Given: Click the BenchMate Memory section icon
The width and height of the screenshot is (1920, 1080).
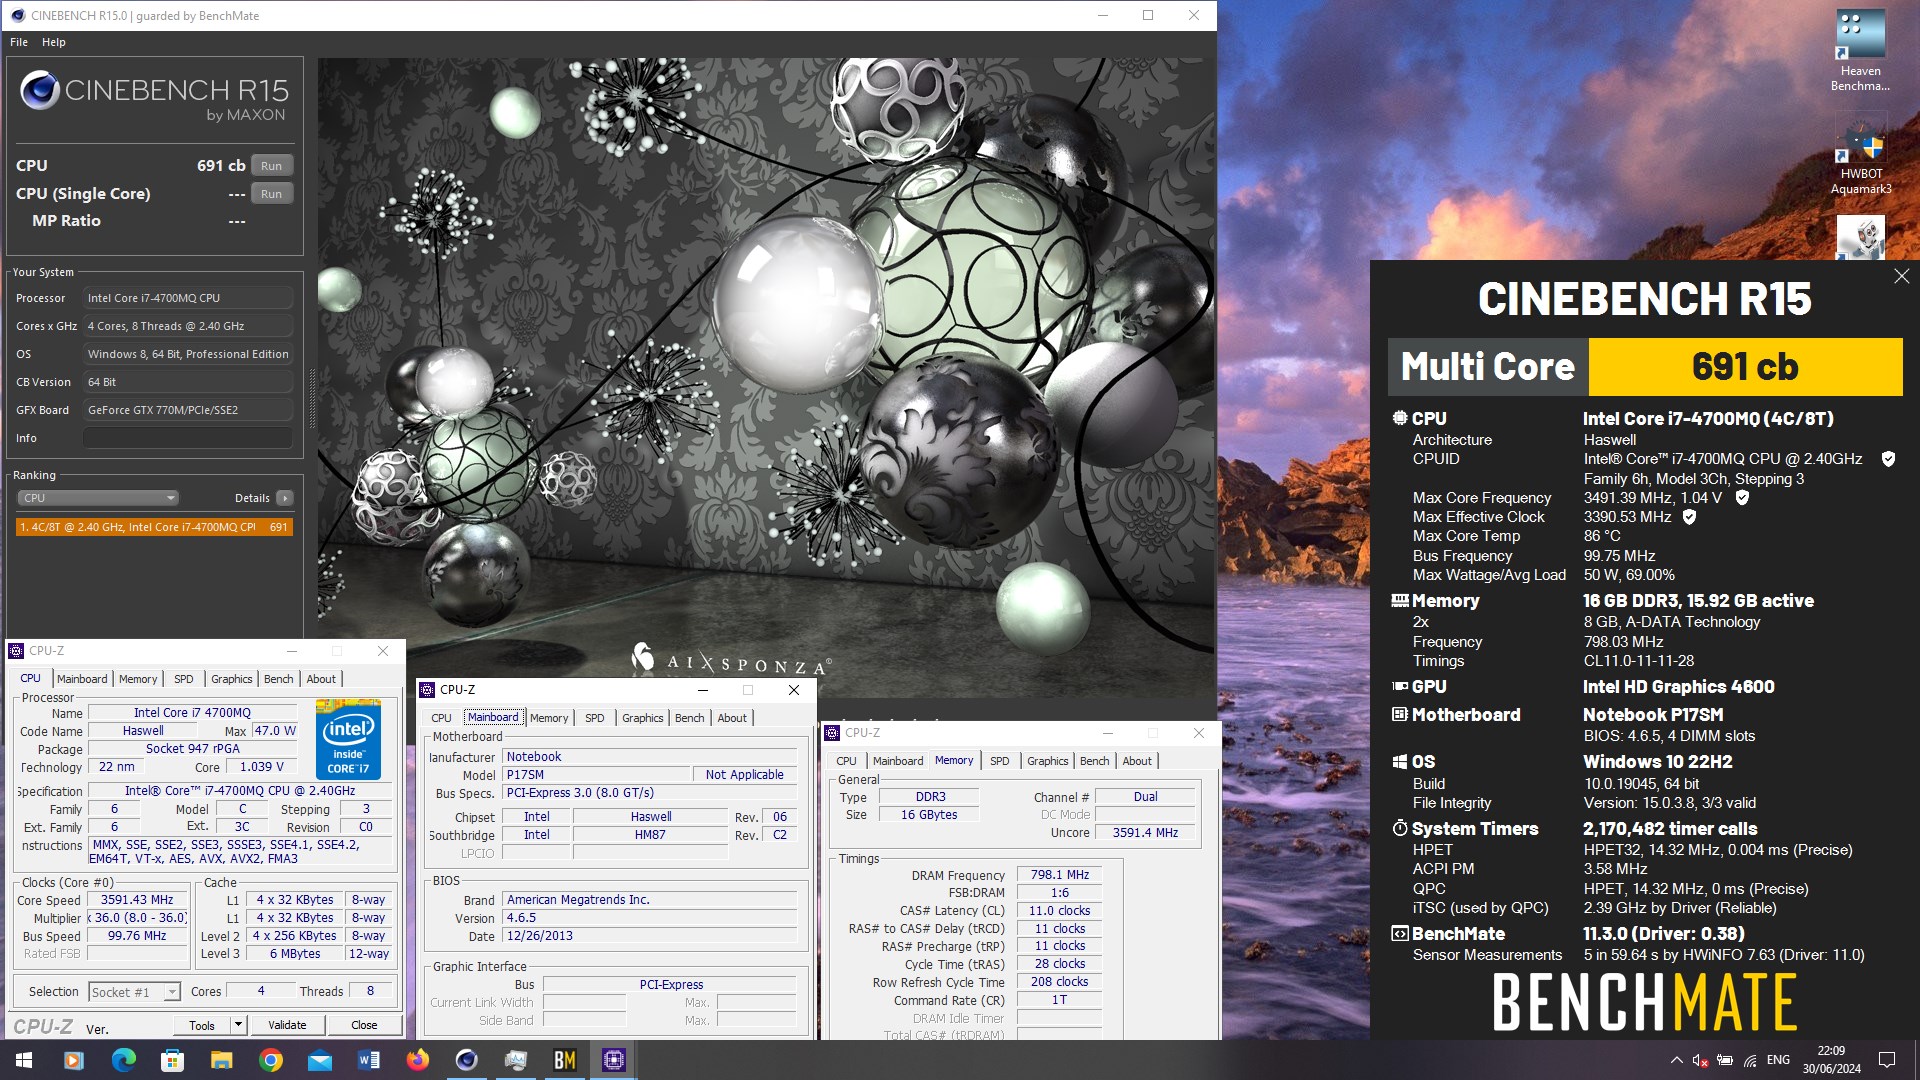Looking at the screenshot, I should tap(1400, 600).
